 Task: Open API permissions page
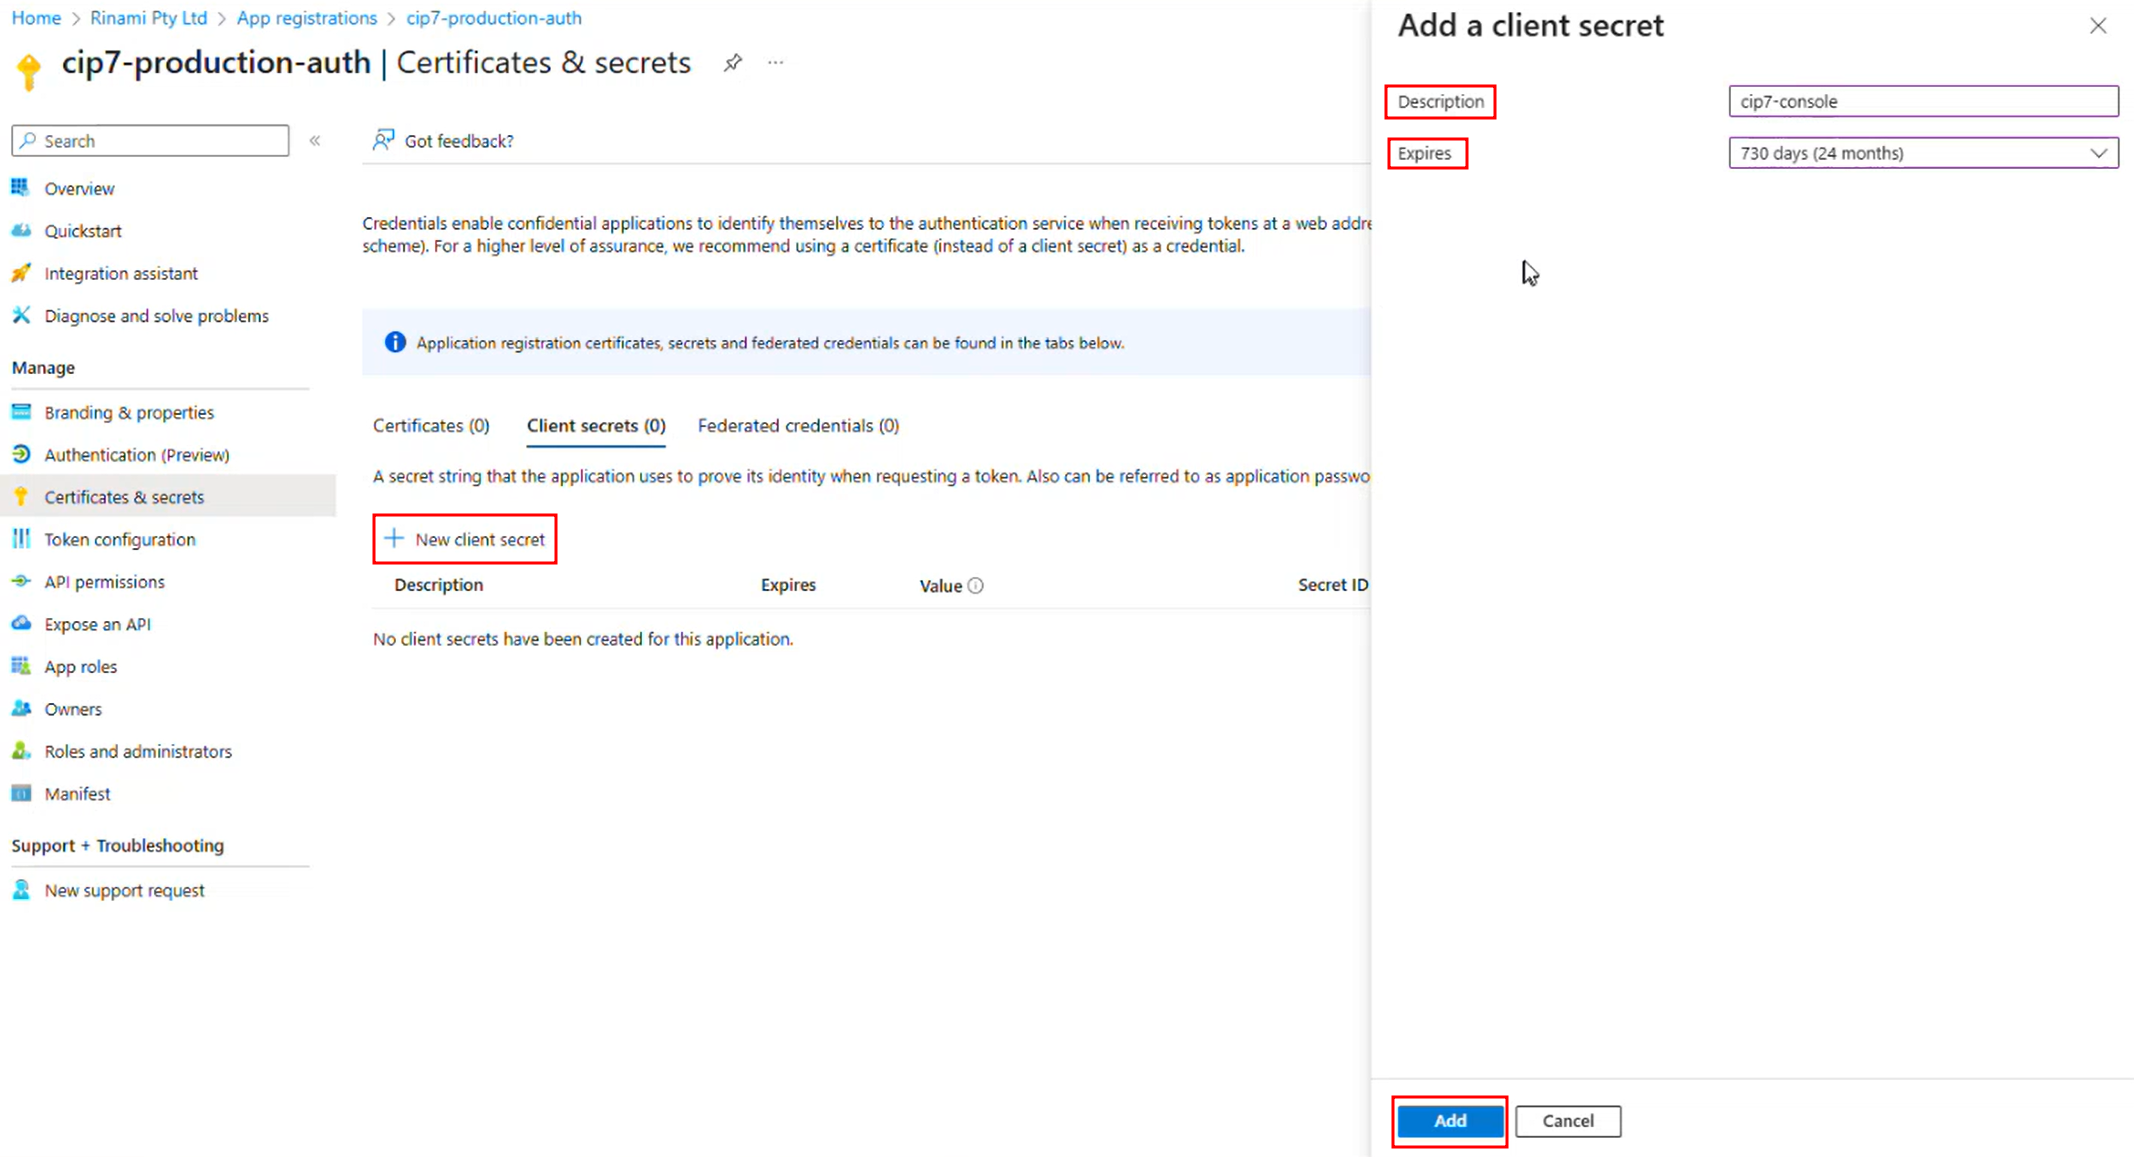click(104, 582)
